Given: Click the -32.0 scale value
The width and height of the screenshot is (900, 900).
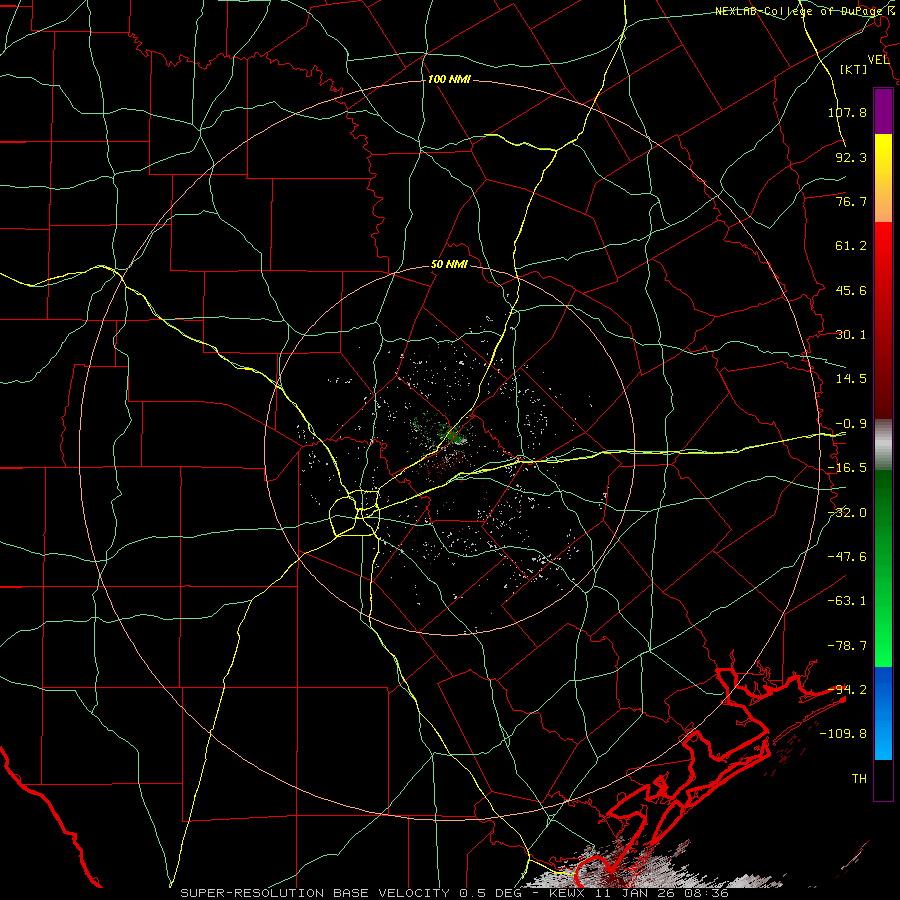Looking at the screenshot, I should click(847, 513).
